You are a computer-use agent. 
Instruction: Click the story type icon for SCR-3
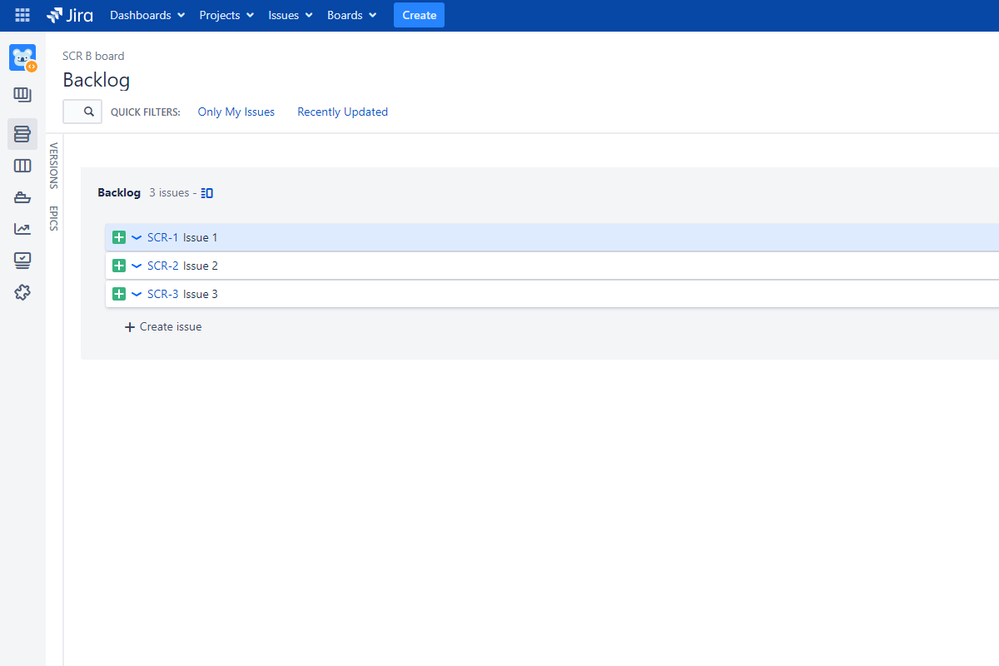pos(119,294)
